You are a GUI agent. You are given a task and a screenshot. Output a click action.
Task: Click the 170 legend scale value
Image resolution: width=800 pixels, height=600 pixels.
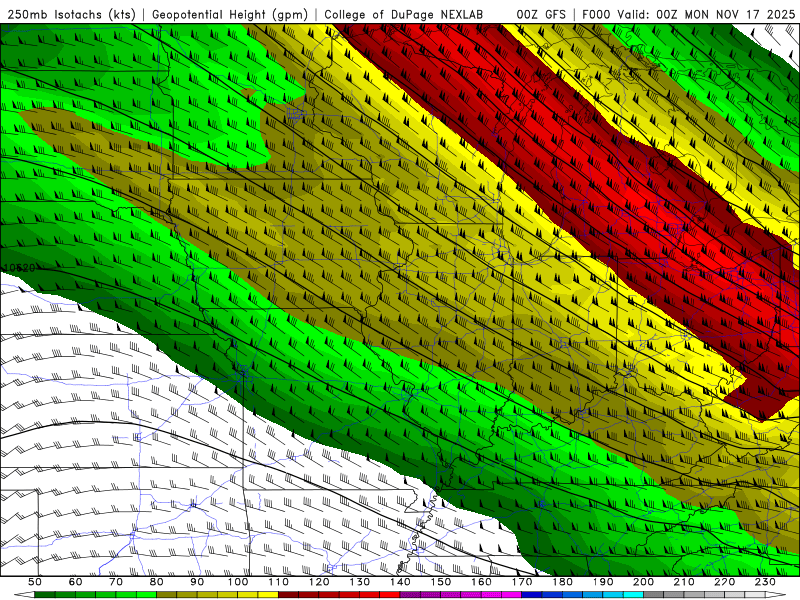522,582
